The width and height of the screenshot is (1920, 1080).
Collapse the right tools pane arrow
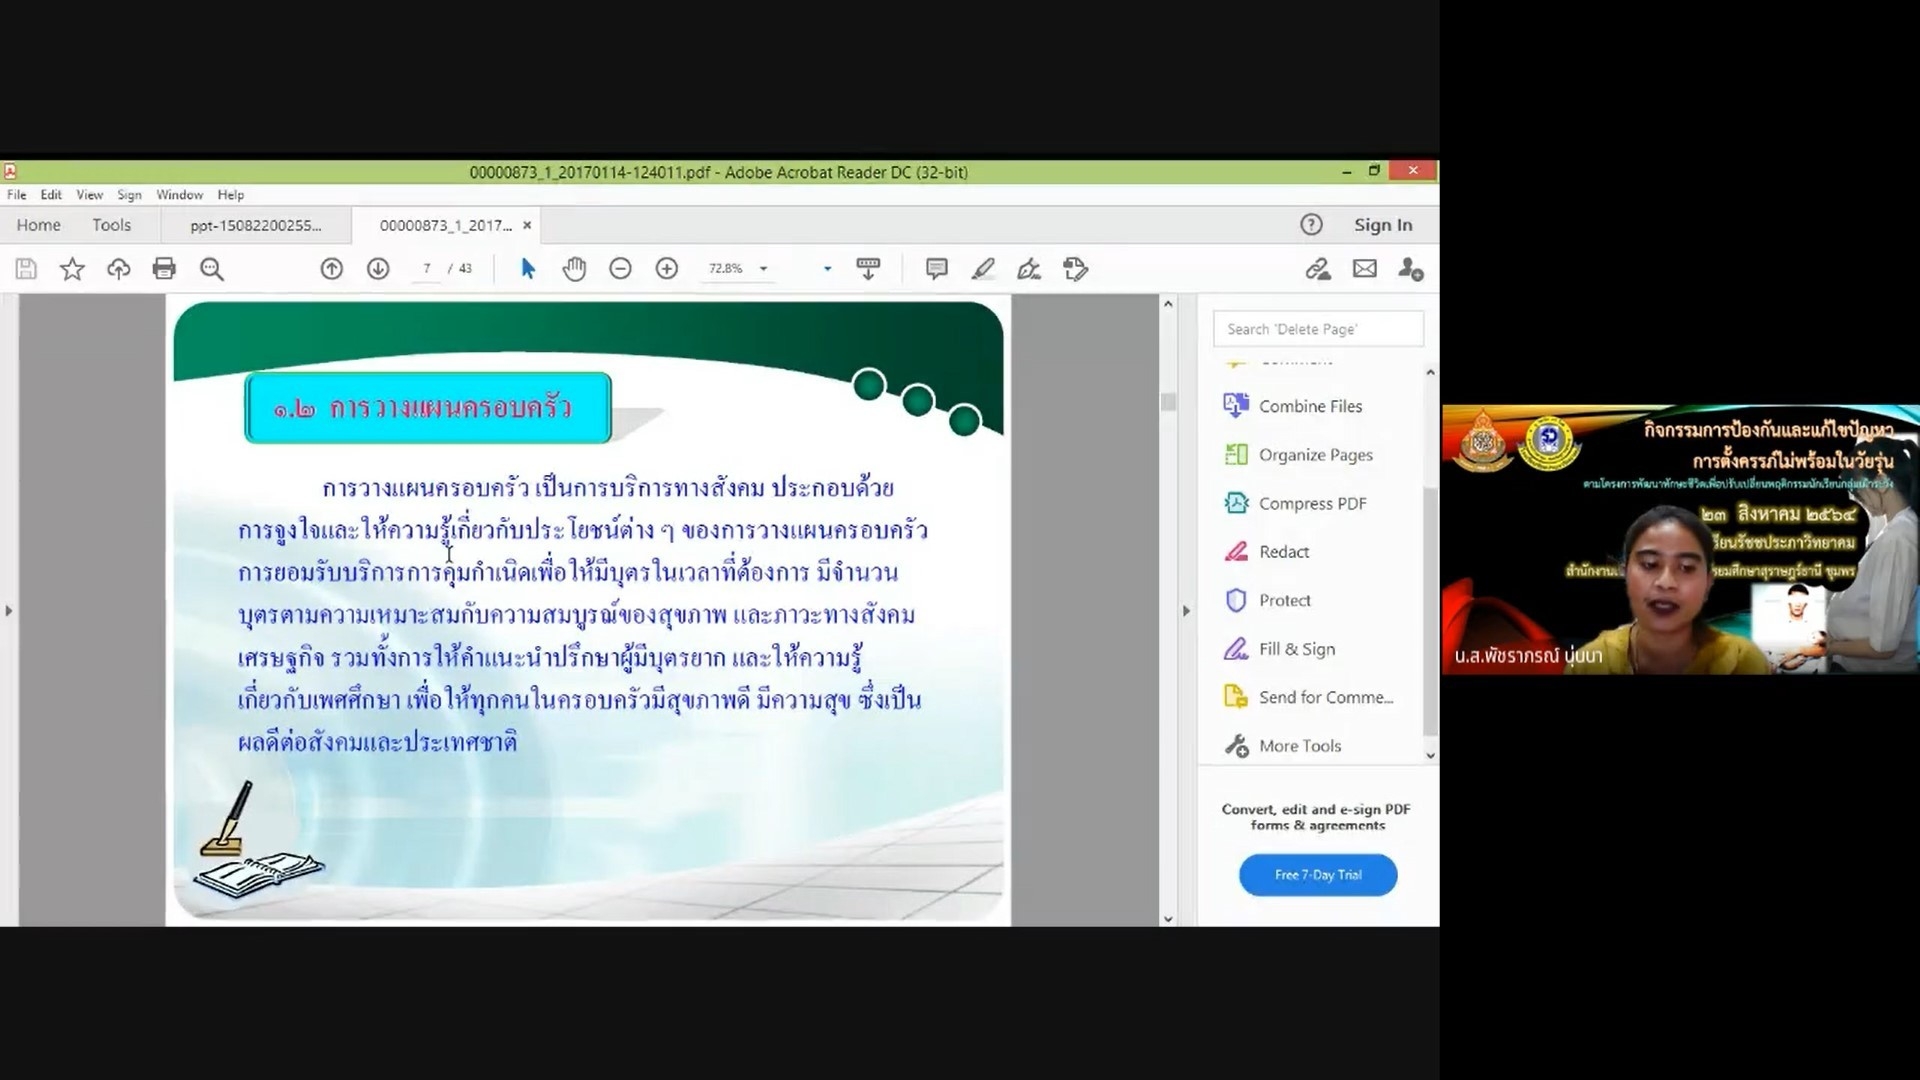1186,610
